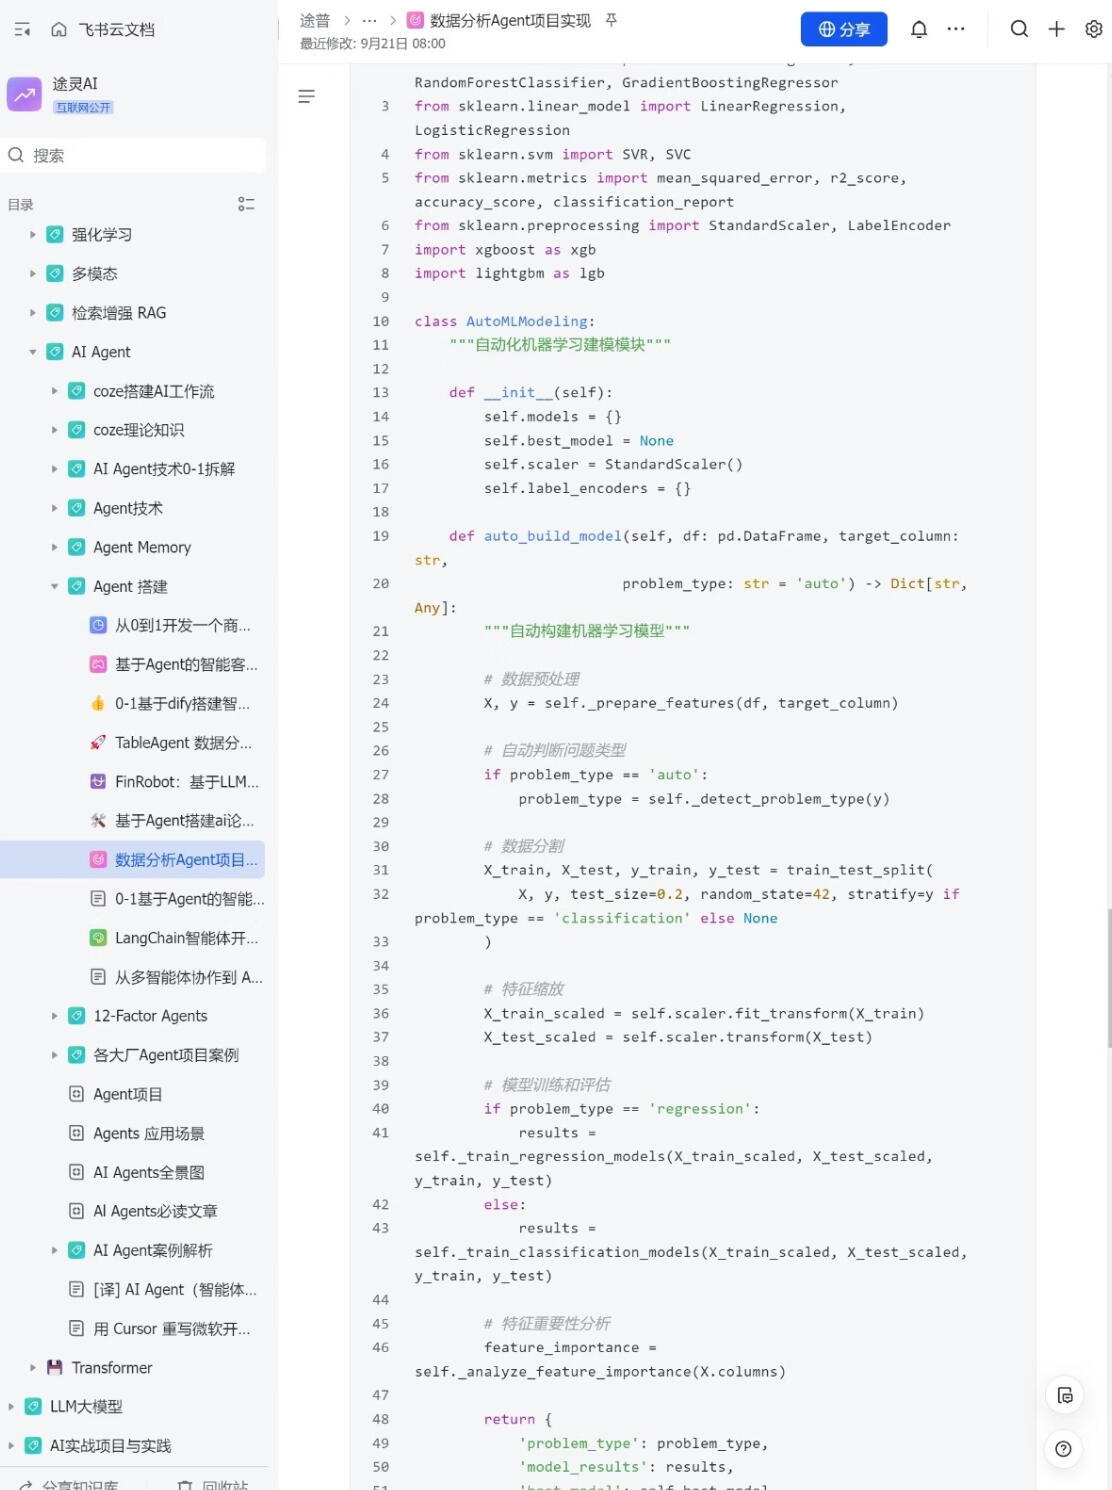Image resolution: width=1112 pixels, height=1490 pixels.
Task: Open 从0到1开发一个商... document
Action: tap(182, 625)
